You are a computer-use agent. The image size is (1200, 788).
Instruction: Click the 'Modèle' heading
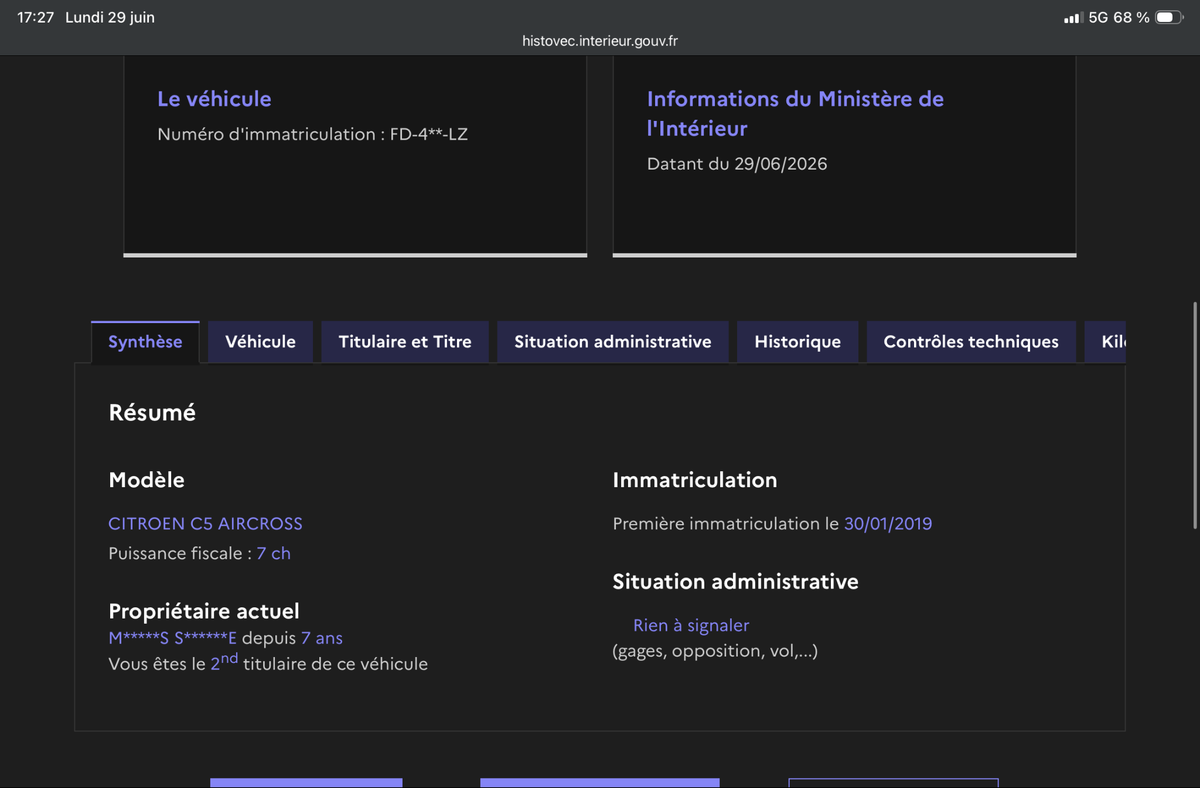click(146, 480)
